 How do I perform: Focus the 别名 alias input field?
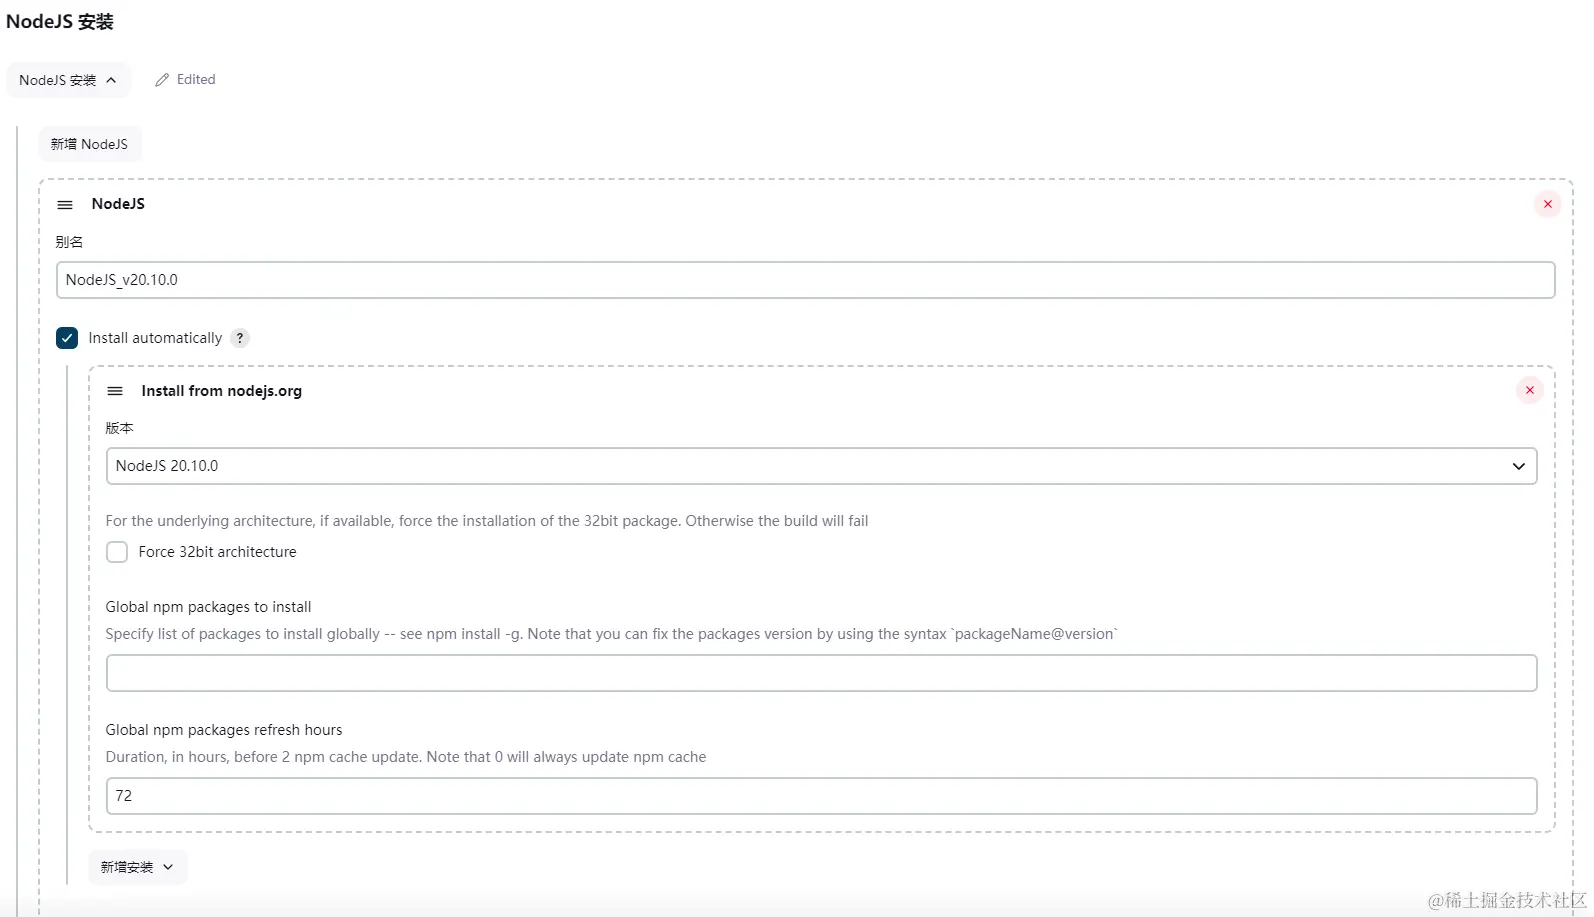[x=805, y=280]
